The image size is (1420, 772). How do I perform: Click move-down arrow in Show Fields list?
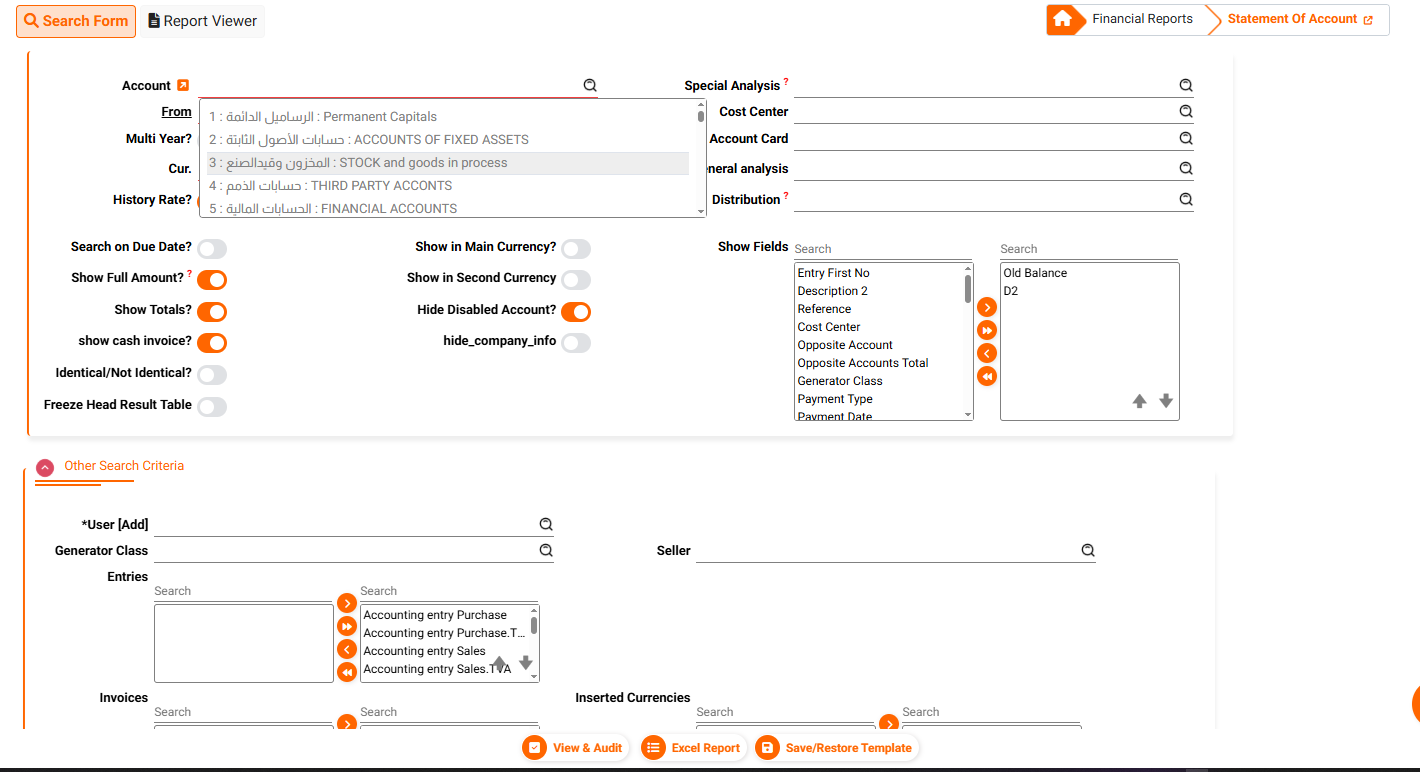(1166, 401)
